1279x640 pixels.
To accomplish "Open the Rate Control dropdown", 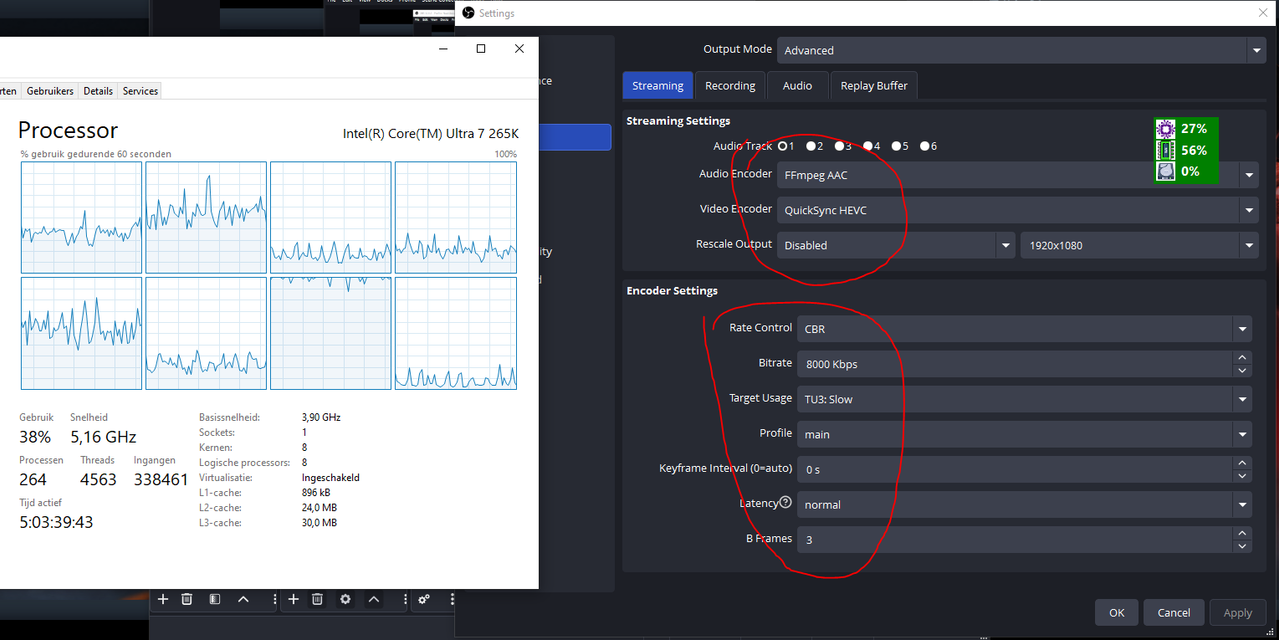I will (1024, 328).
